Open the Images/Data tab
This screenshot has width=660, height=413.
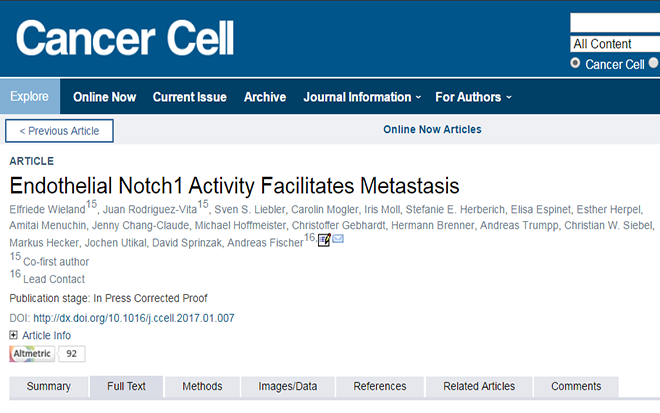[287, 386]
